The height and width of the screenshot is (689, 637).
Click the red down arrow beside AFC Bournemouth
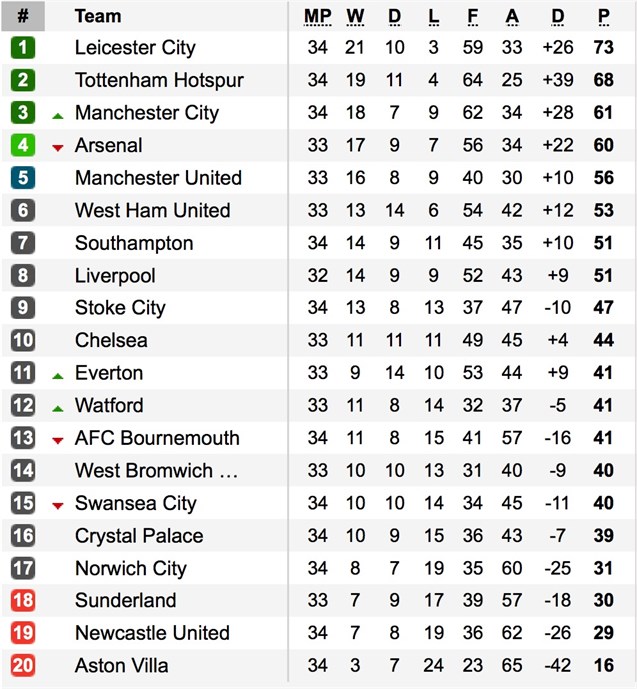(58, 441)
